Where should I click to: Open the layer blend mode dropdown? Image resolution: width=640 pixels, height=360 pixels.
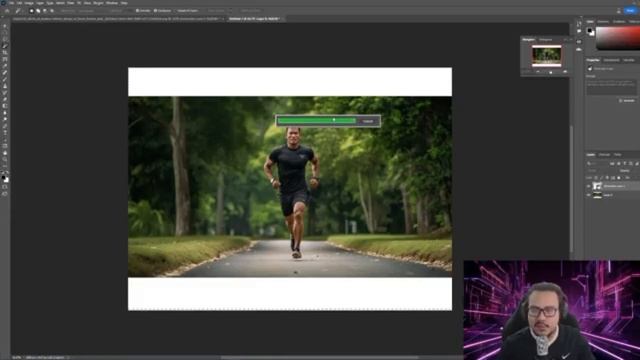pos(599,171)
